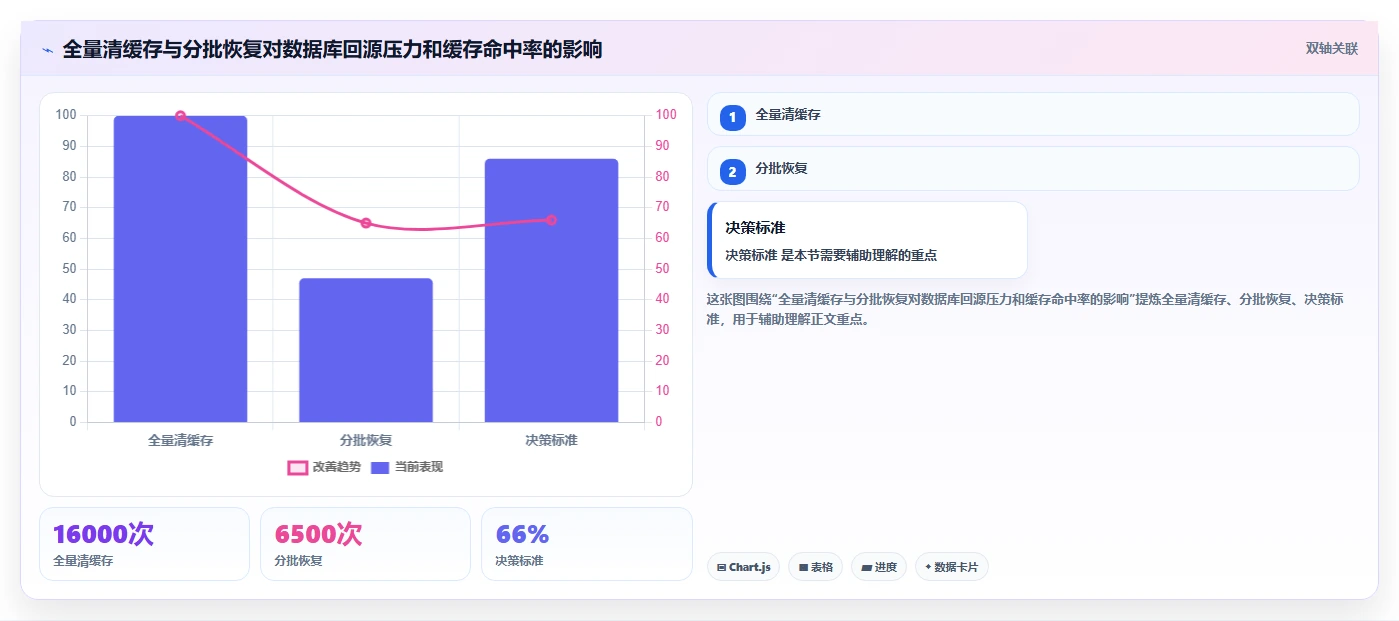This screenshot has height=621, width=1399.
Task: Click the 进度 tag
Action: [879, 567]
